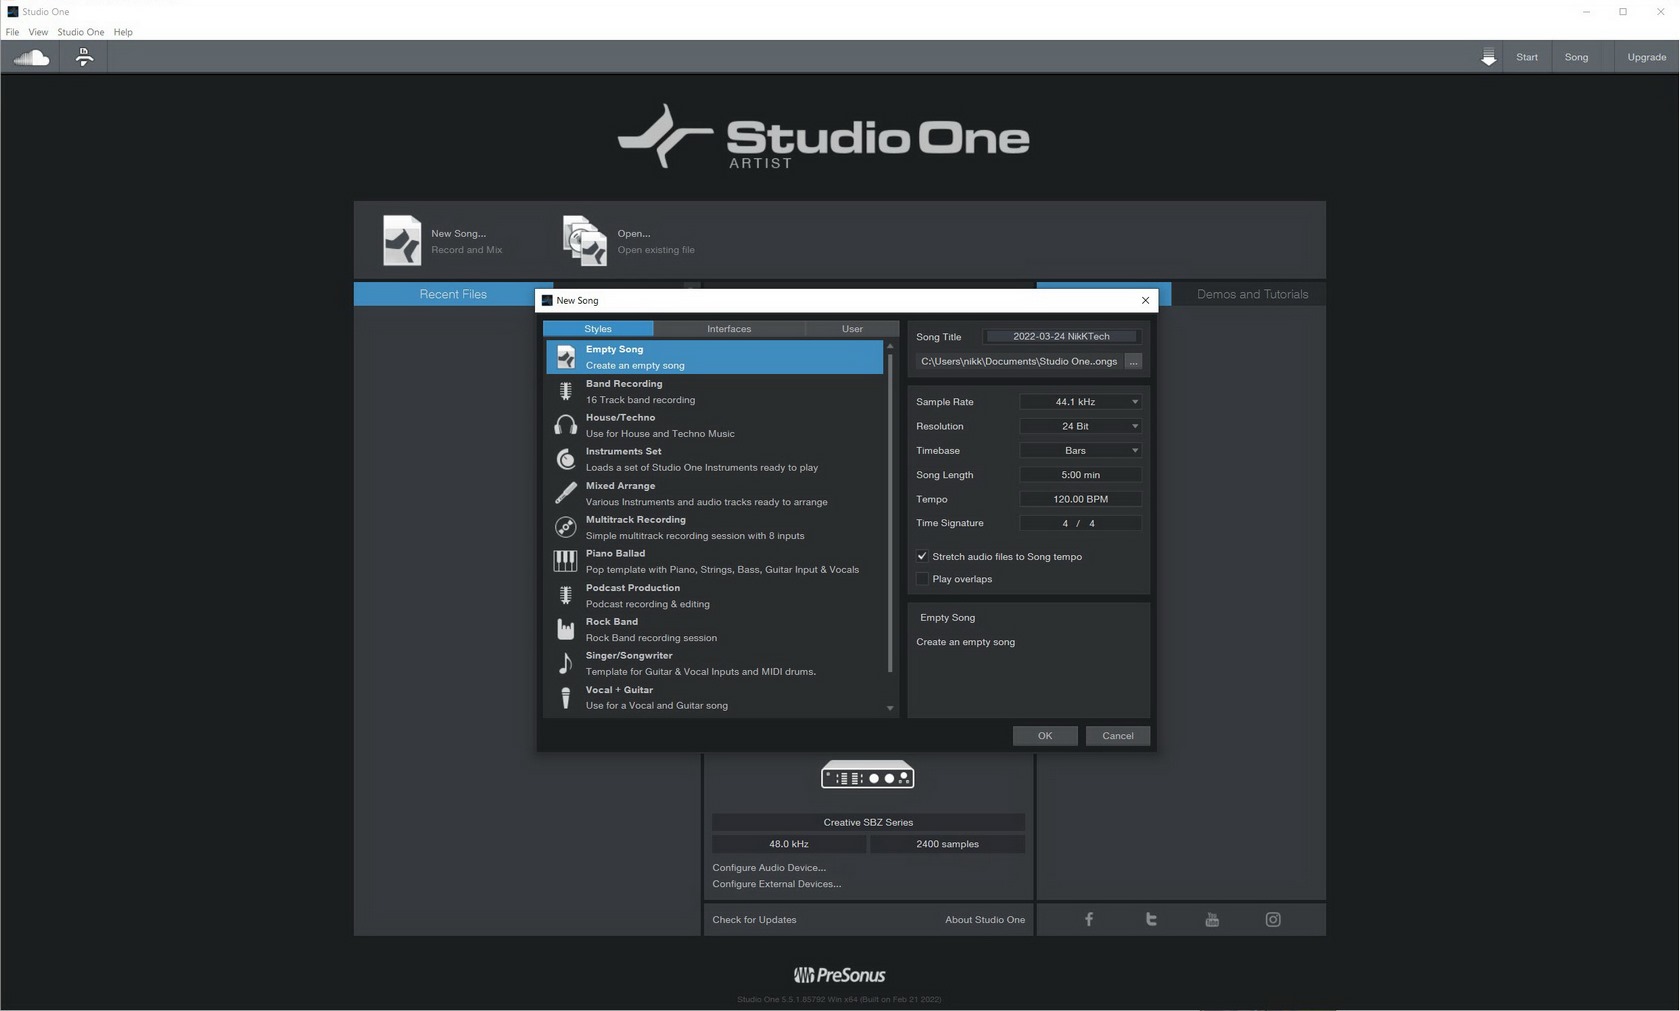Screen dimensions: 1680x1011
Task: Select the Singer/Songwriter note icon
Action: 566,663
